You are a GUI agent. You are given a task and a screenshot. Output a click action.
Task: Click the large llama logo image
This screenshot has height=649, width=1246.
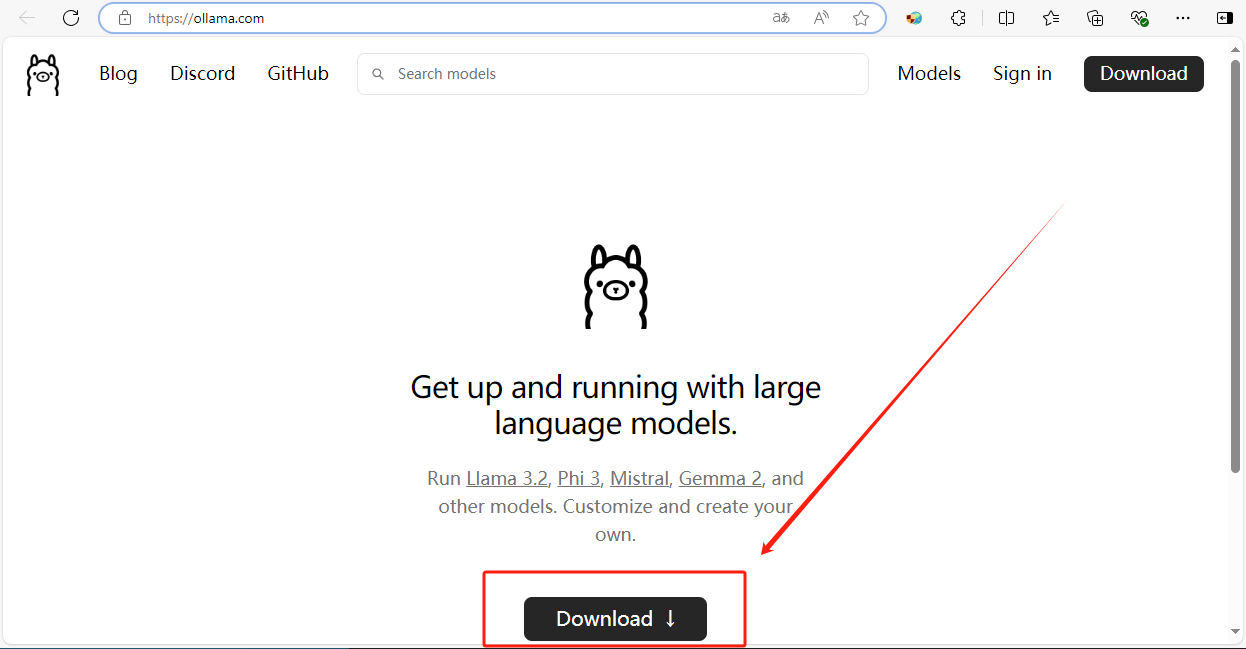(616, 286)
